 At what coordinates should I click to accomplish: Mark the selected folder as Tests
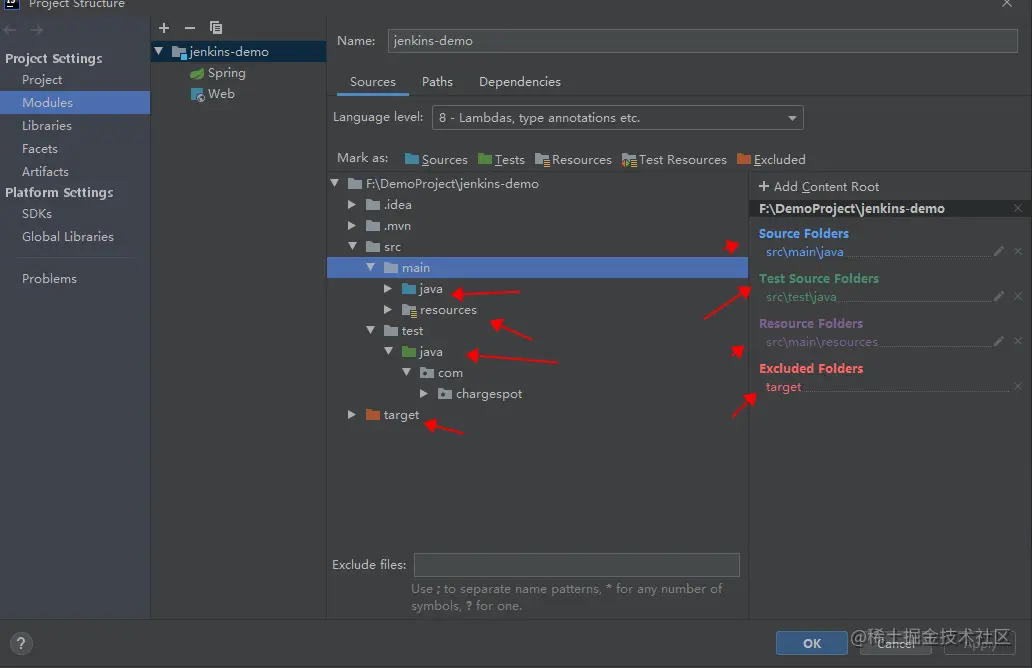501,159
